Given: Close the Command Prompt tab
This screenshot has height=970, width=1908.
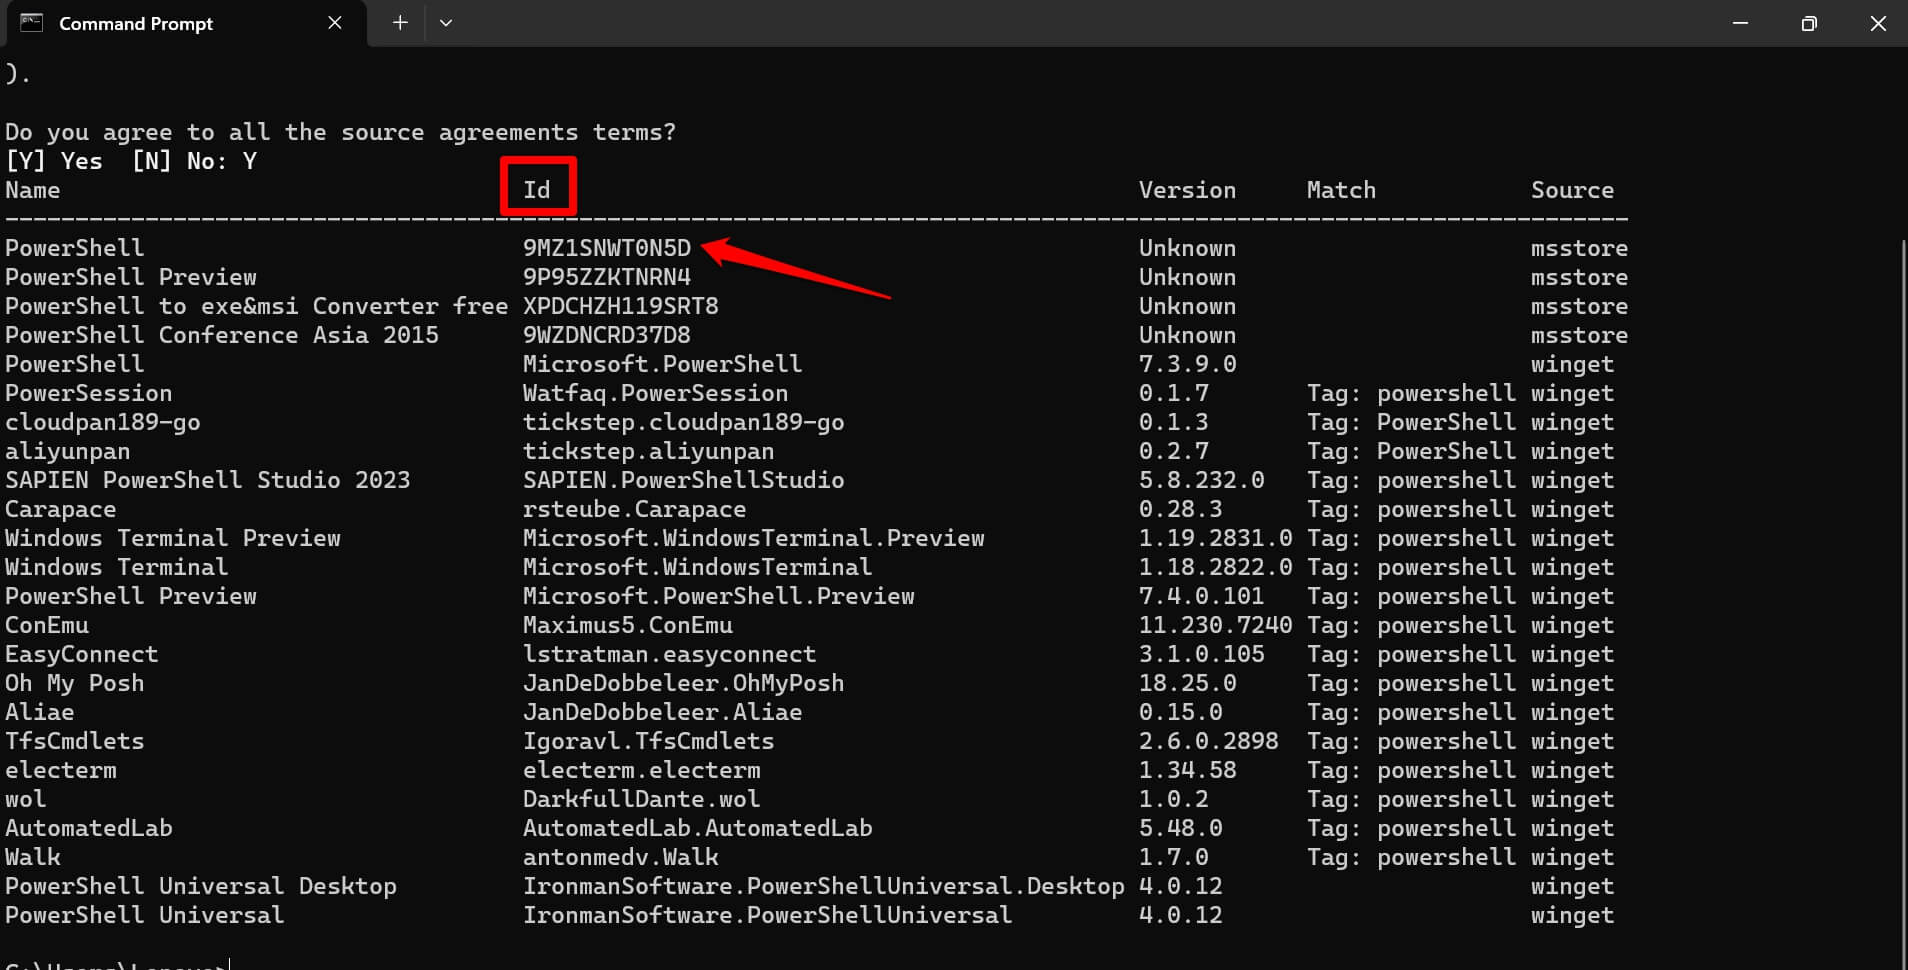Looking at the screenshot, I should (335, 23).
